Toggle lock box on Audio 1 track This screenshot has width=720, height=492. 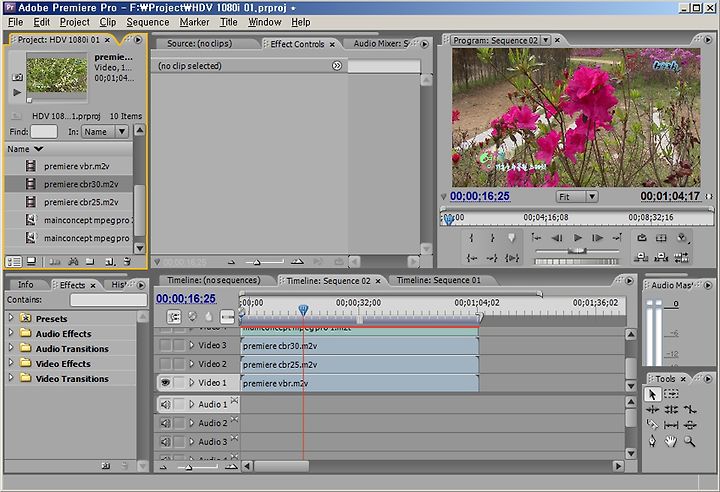[x=179, y=404]
